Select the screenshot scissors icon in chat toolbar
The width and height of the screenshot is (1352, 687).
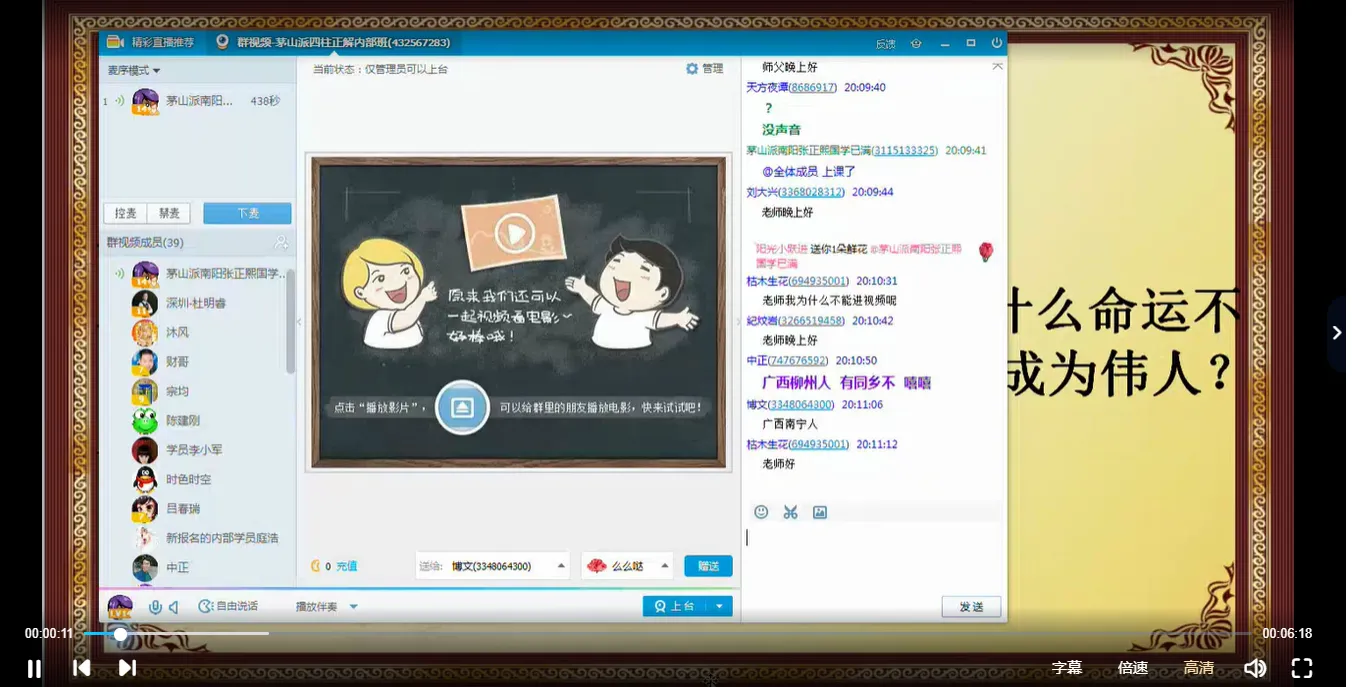click(790, 512)
